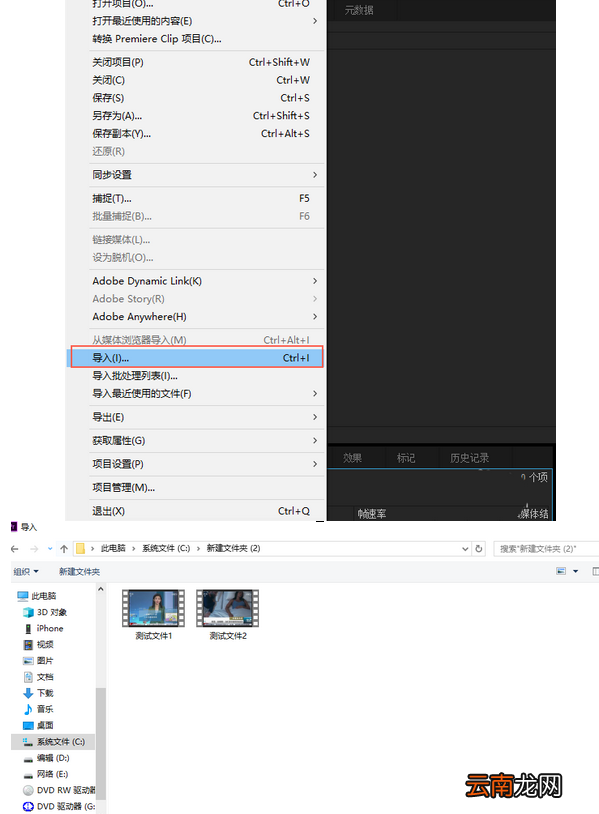Select 打开最近使用的内容(E) menu entry
The width and height of the screenshot is (599, 814).
[x=206, y=21]
